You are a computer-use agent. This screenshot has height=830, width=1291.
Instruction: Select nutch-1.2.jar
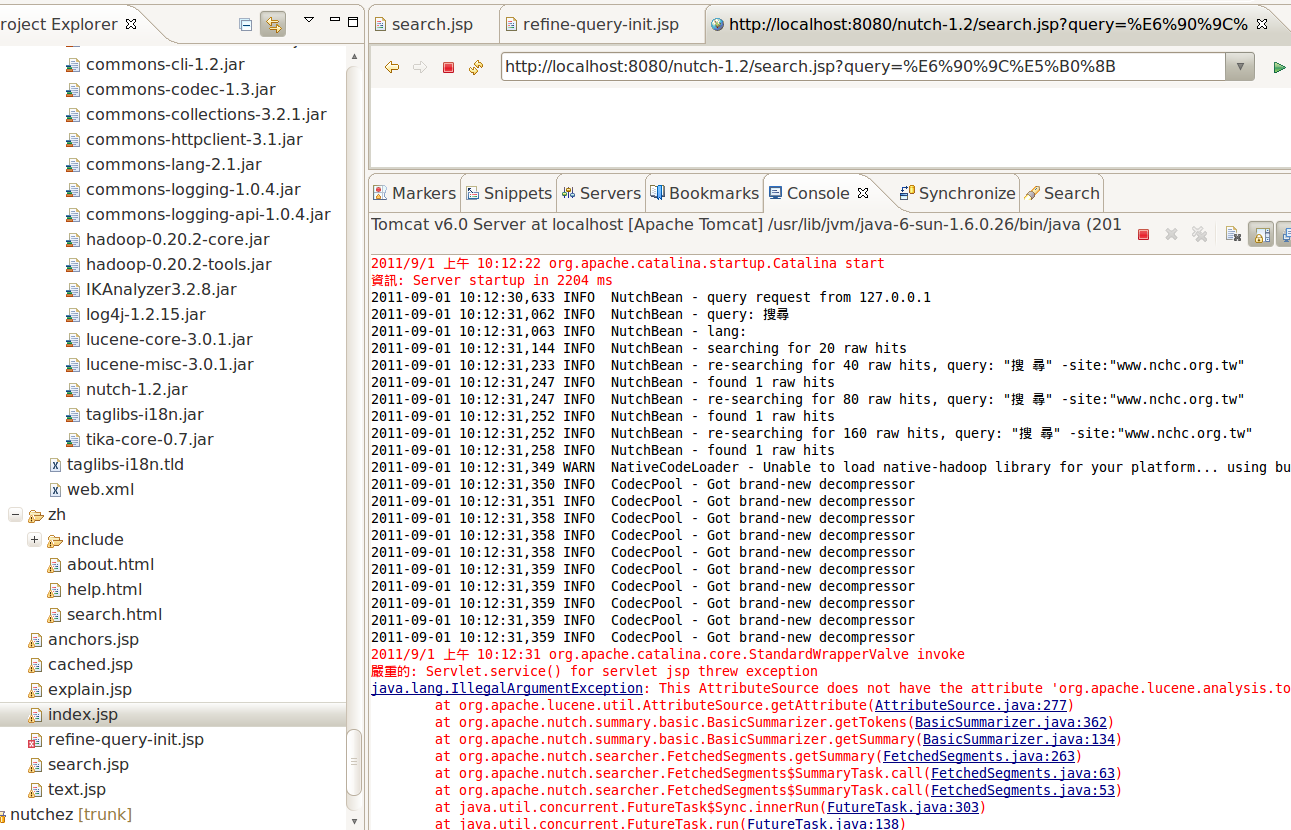137,389
